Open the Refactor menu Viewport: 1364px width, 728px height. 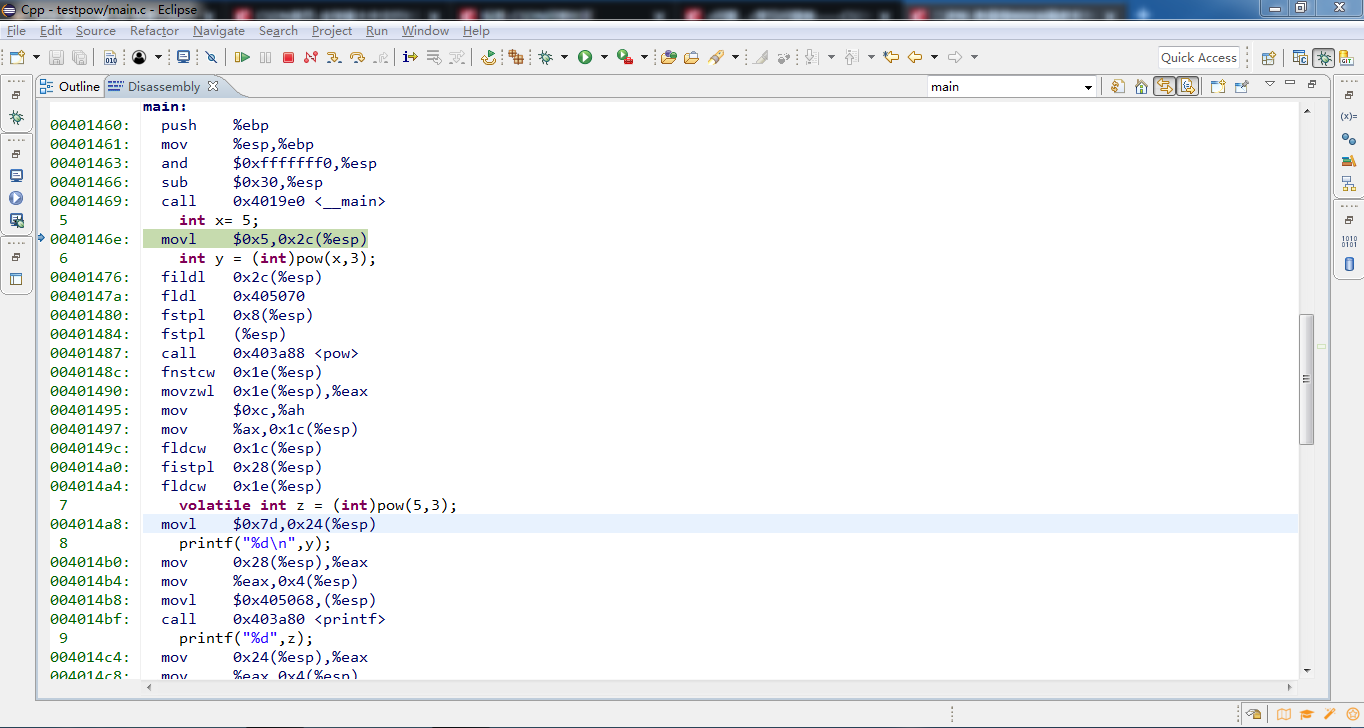pos(154,31)
